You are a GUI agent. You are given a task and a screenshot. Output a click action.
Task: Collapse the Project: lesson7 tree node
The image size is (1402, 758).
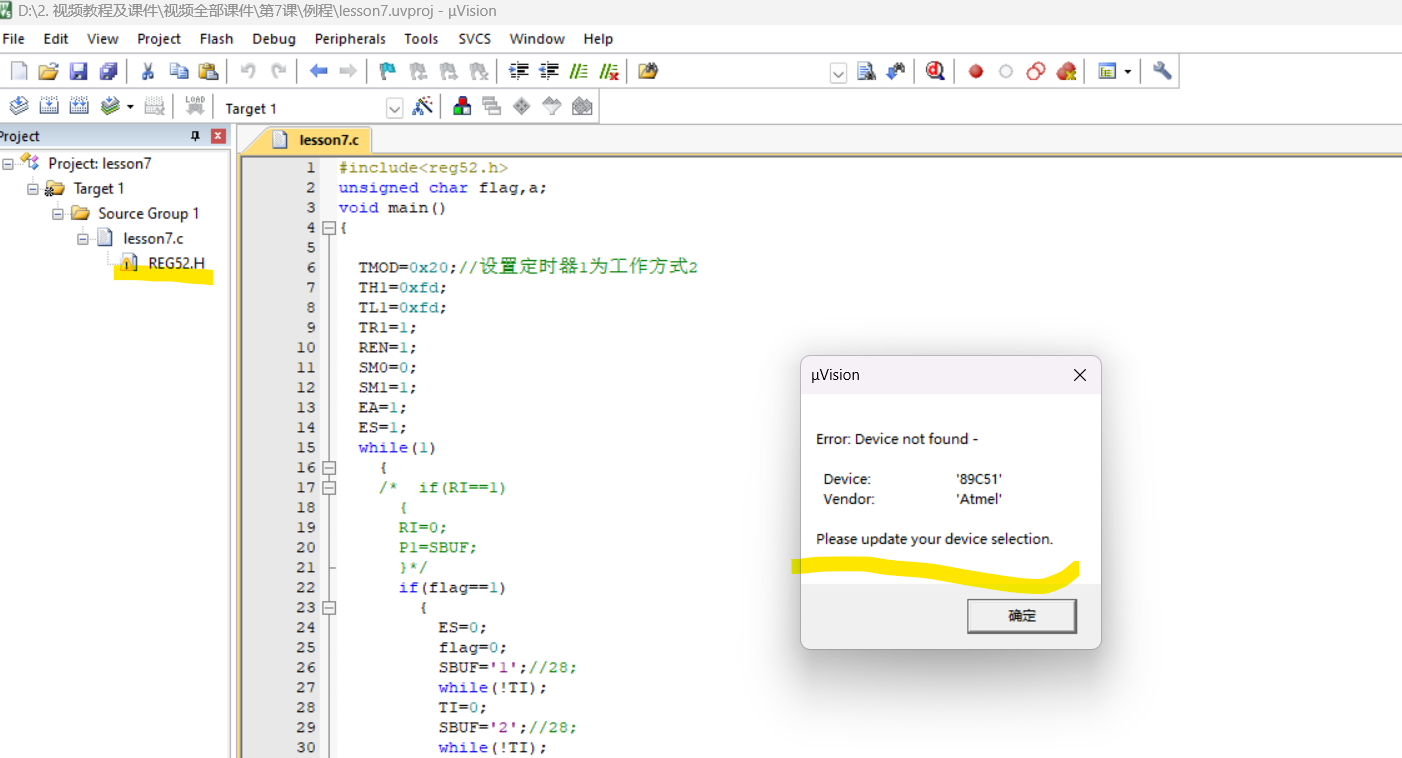[x=8, y=163]
